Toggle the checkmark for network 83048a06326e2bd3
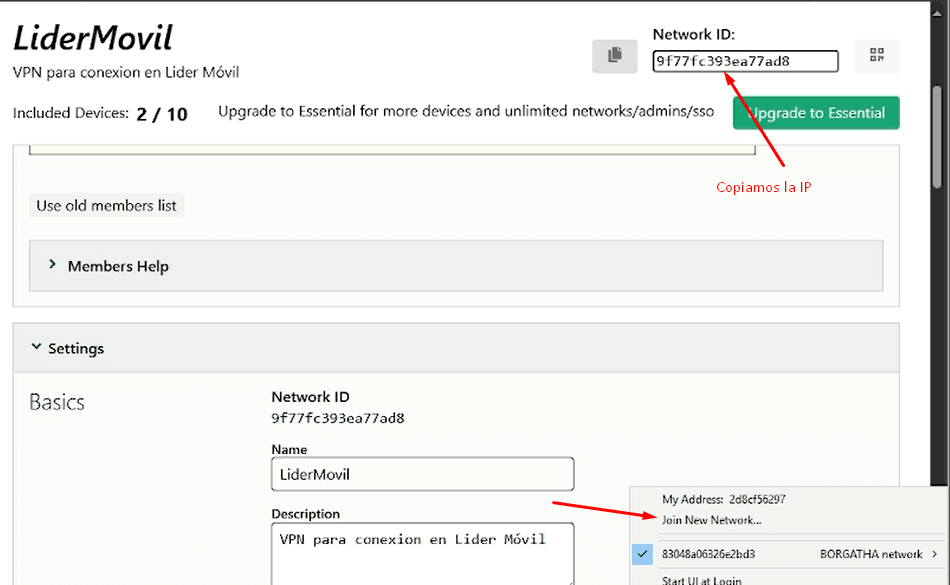 point(643,554)
